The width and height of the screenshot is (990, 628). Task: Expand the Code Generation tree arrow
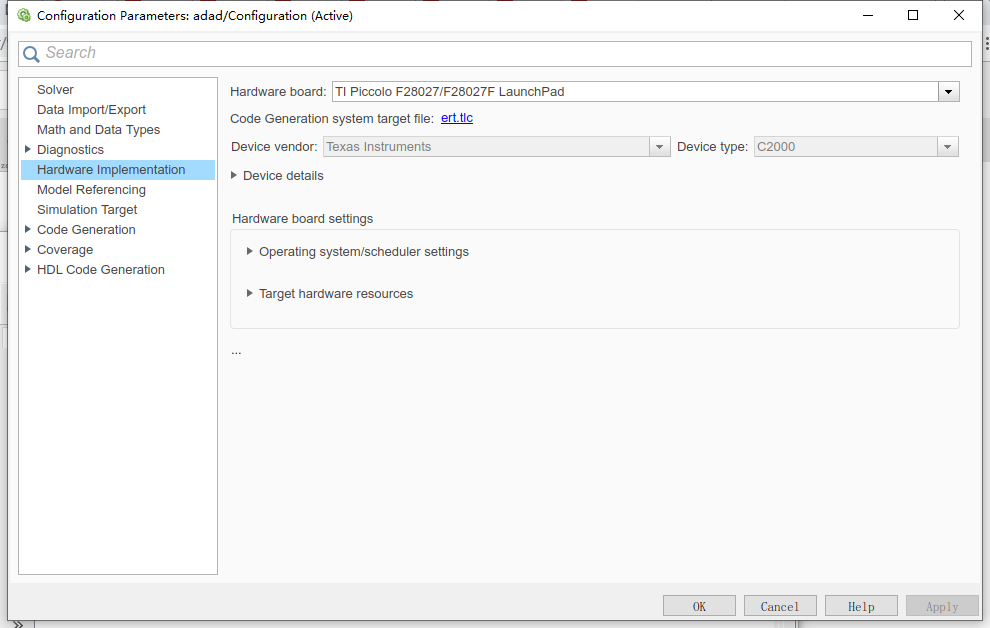(28, 229)
